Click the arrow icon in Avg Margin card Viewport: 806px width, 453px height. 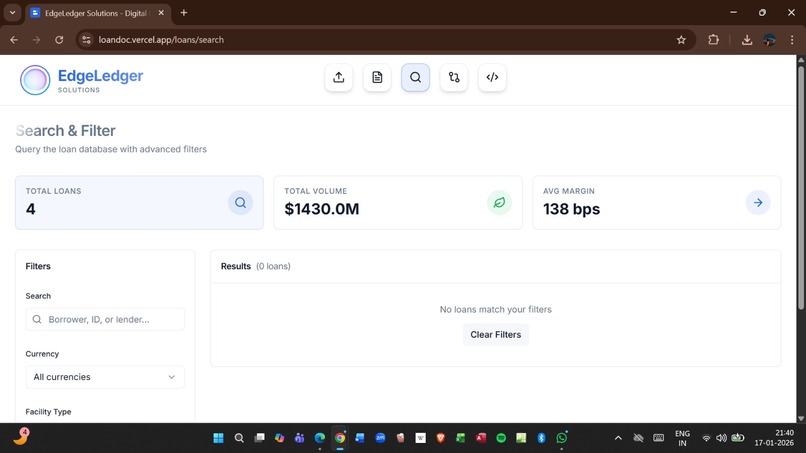tap(758, 203)
